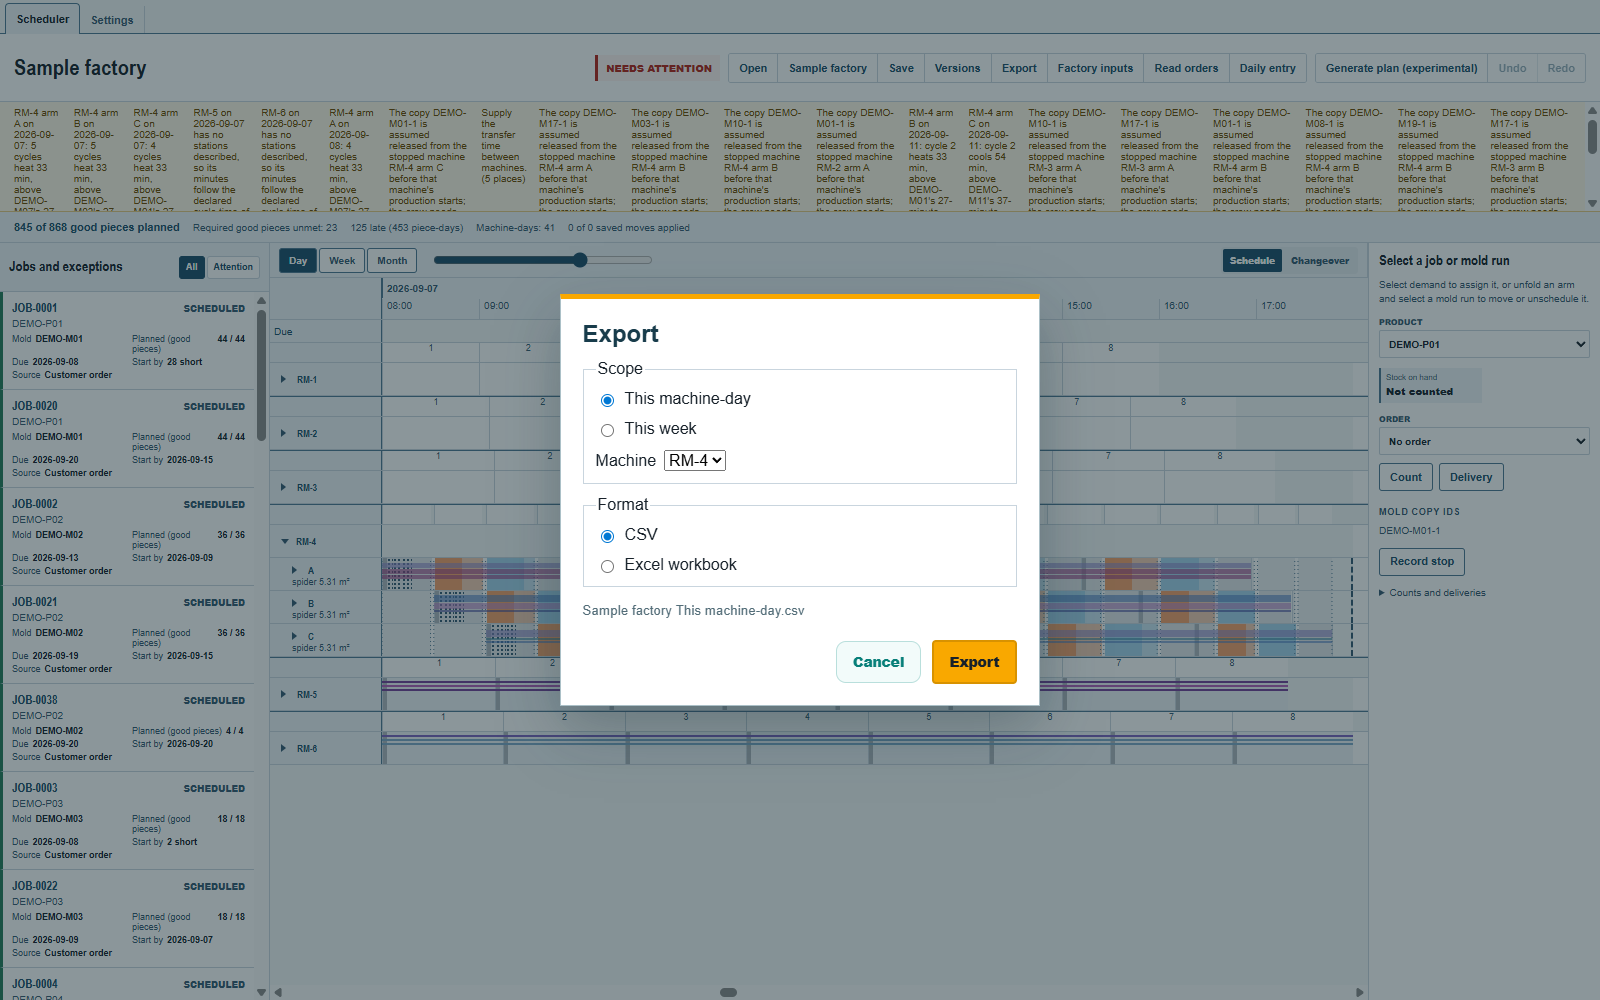Screen dimensions: 1600x1000
Task: Click the Record stop button
Action: click(x=1422, y=562)
